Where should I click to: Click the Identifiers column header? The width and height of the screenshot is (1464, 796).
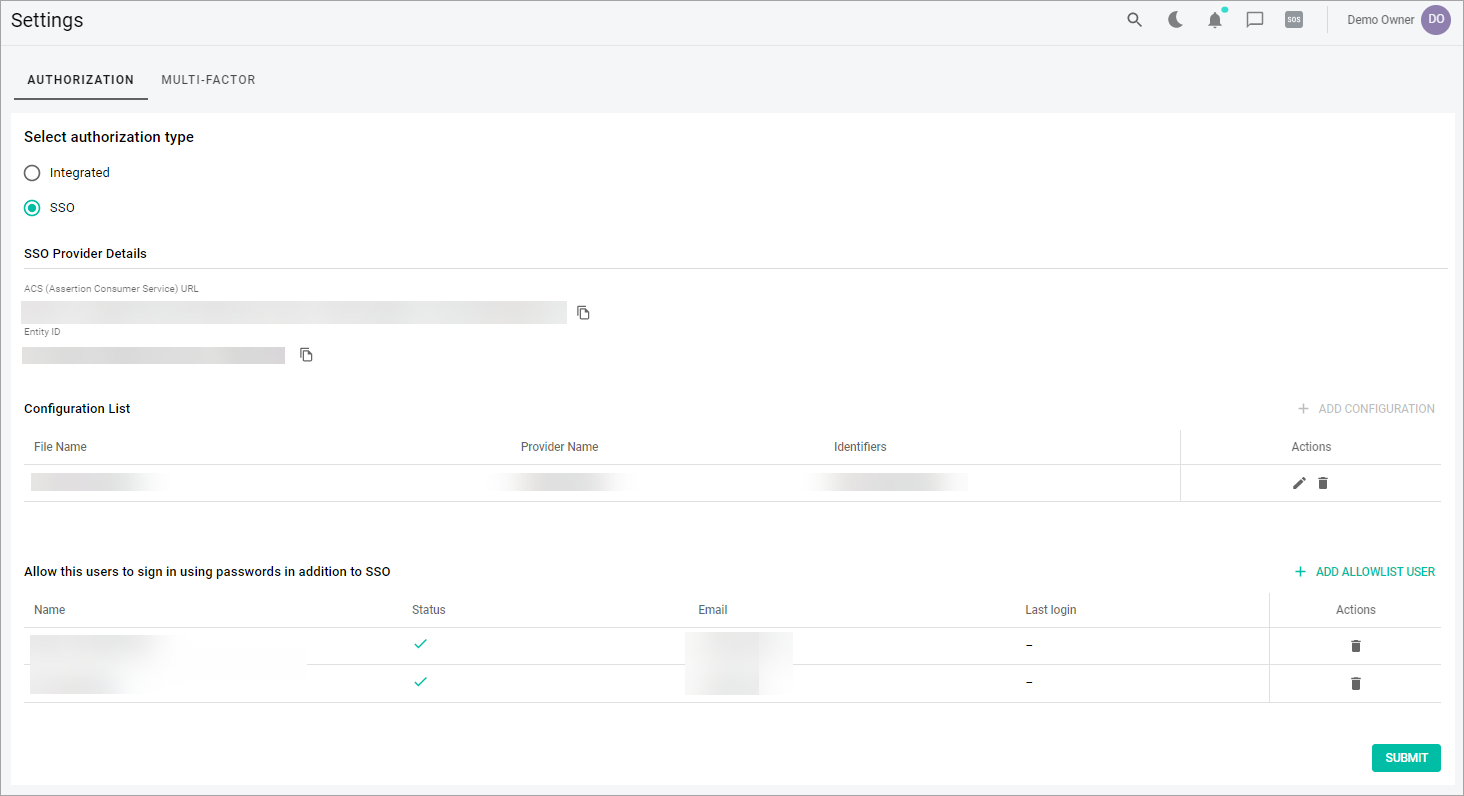pyautogui.click(x=860, y=447)
